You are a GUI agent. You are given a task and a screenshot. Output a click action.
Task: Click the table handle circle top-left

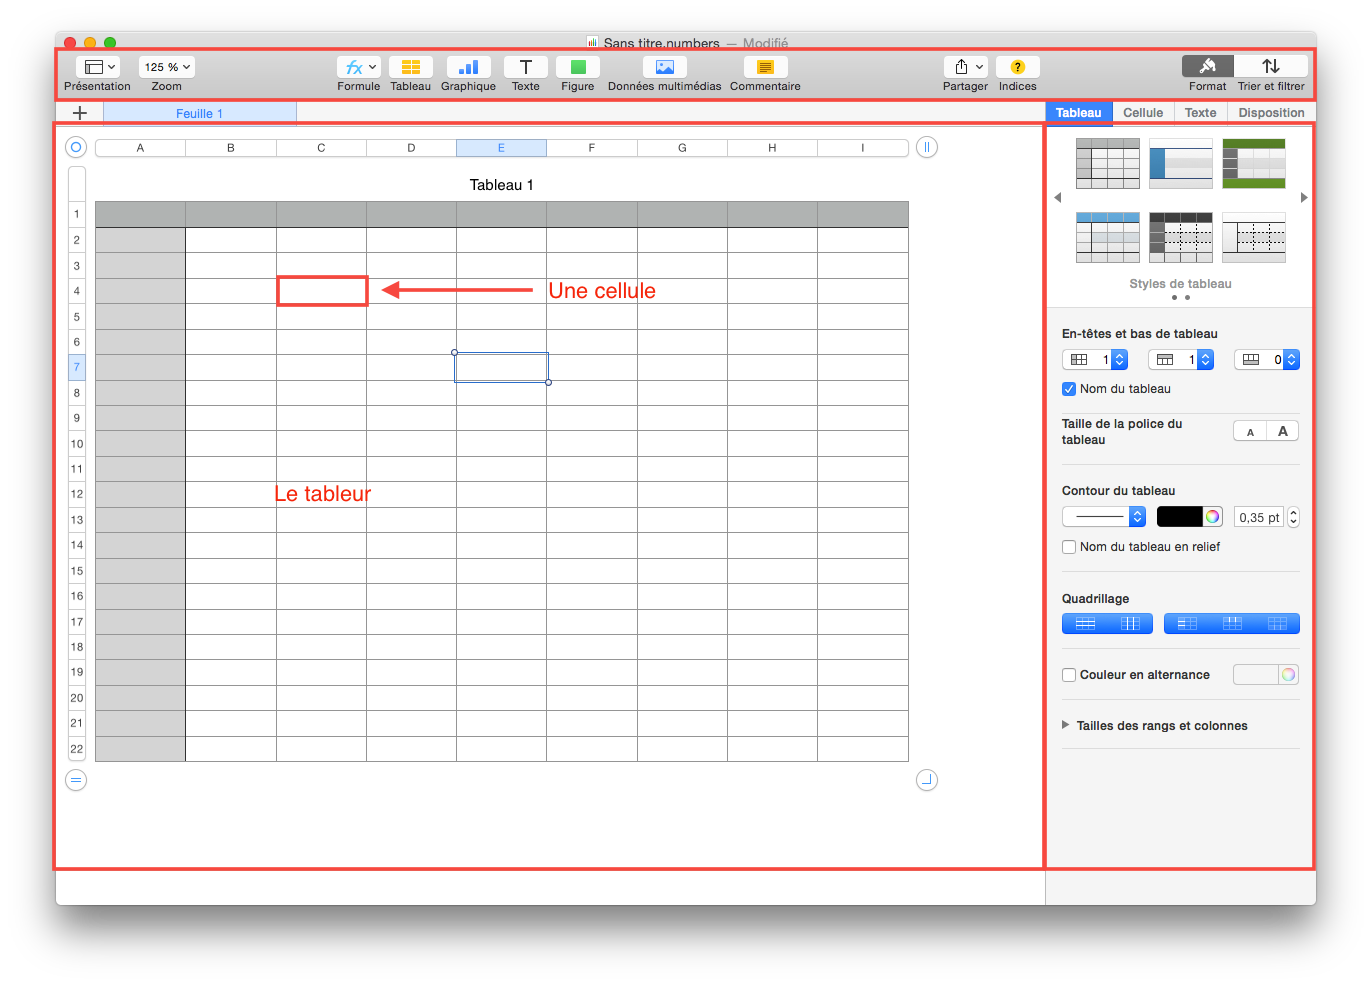76,147
